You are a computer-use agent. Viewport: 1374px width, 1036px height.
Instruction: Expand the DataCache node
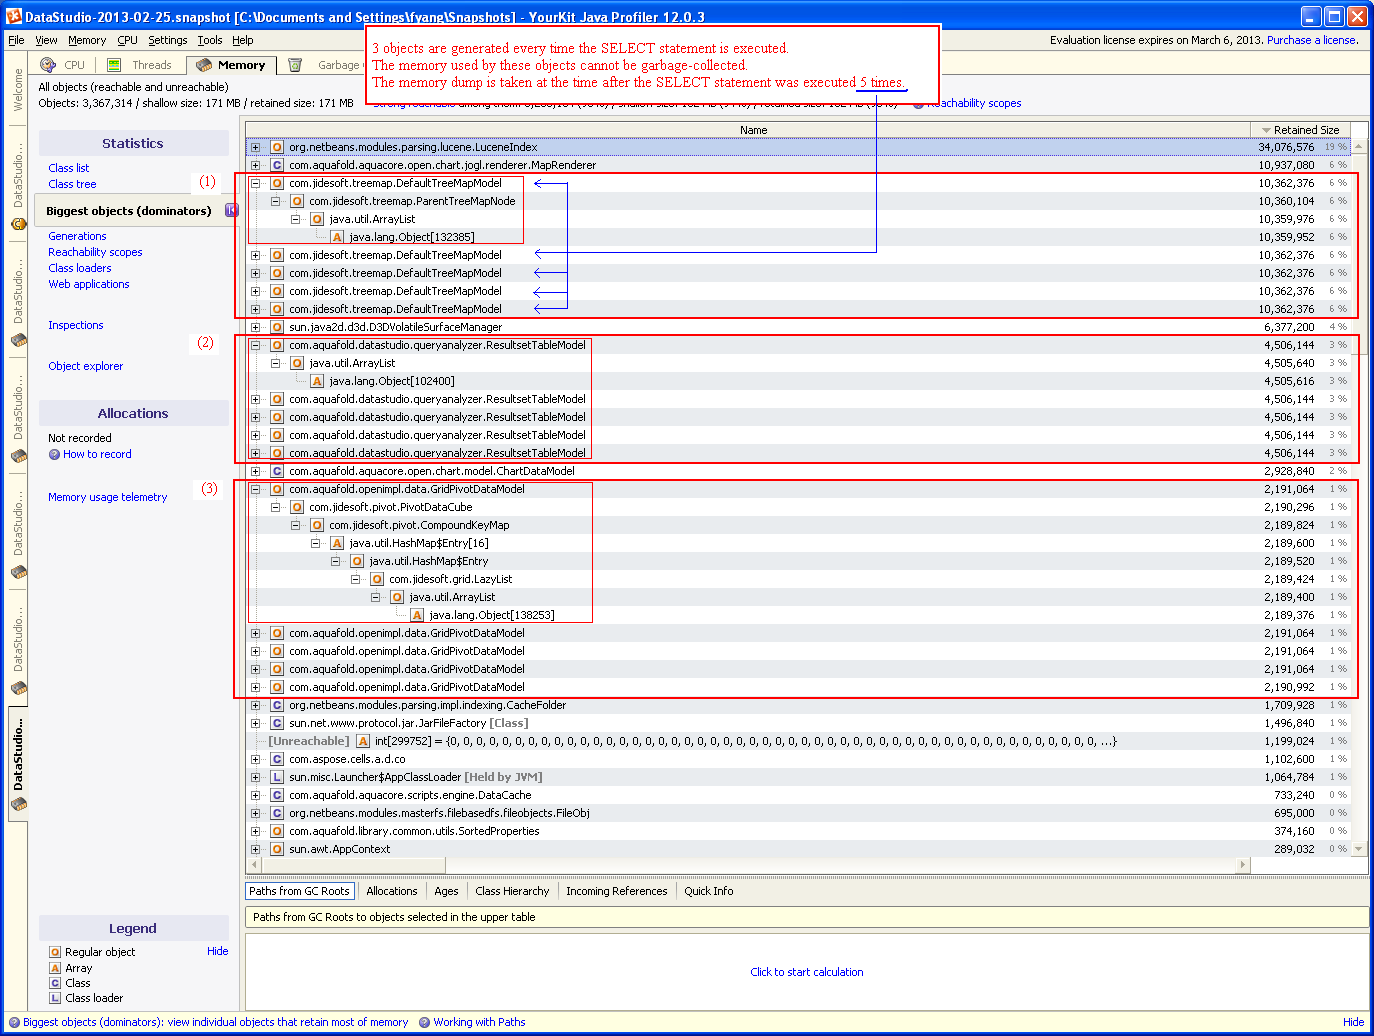[256, 795]
